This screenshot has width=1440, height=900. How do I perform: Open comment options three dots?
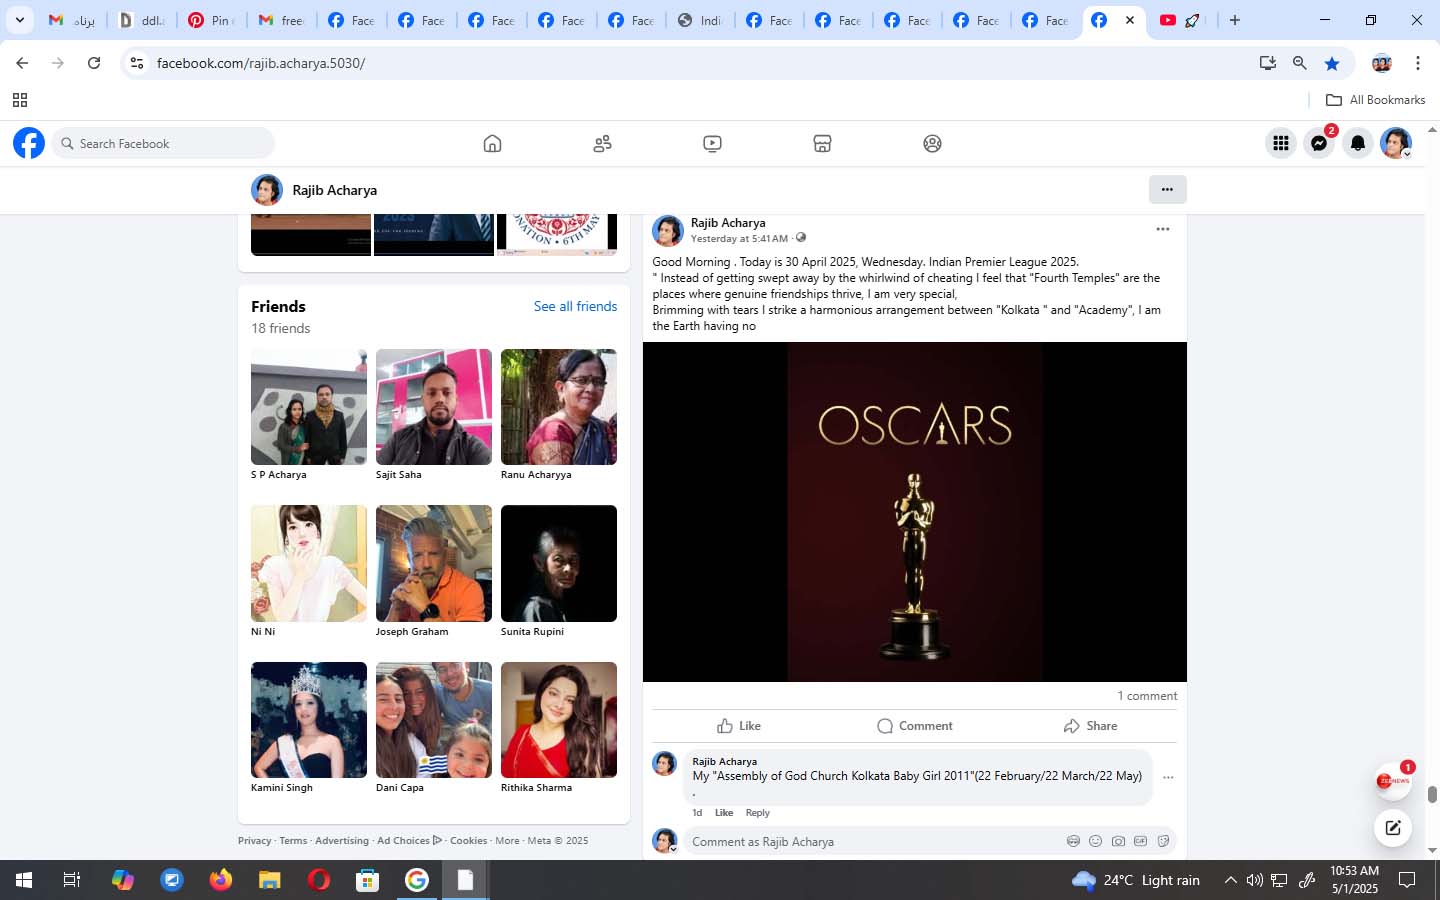(x=1168, y=777)
